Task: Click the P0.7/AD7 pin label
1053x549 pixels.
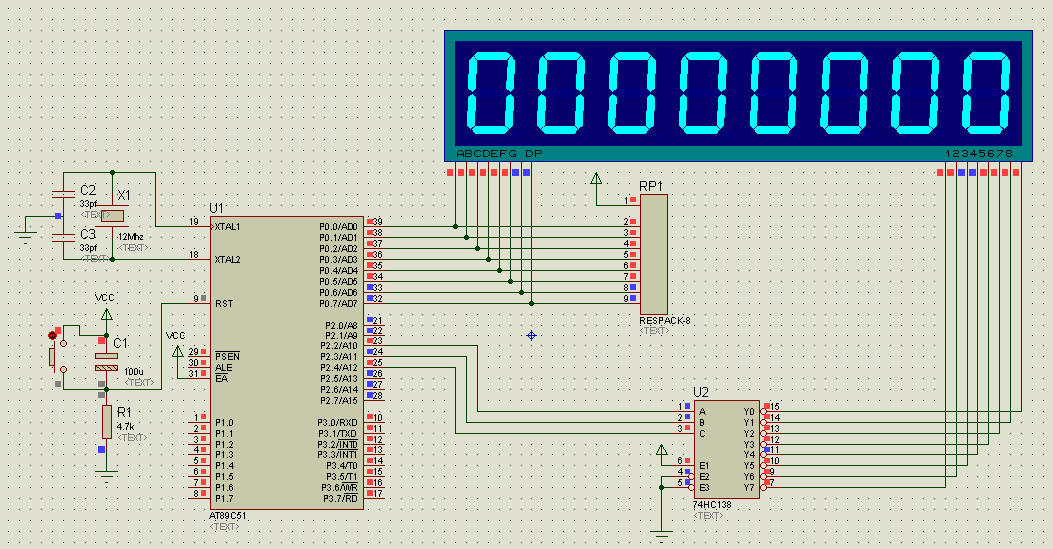Action: pos(338,303)
